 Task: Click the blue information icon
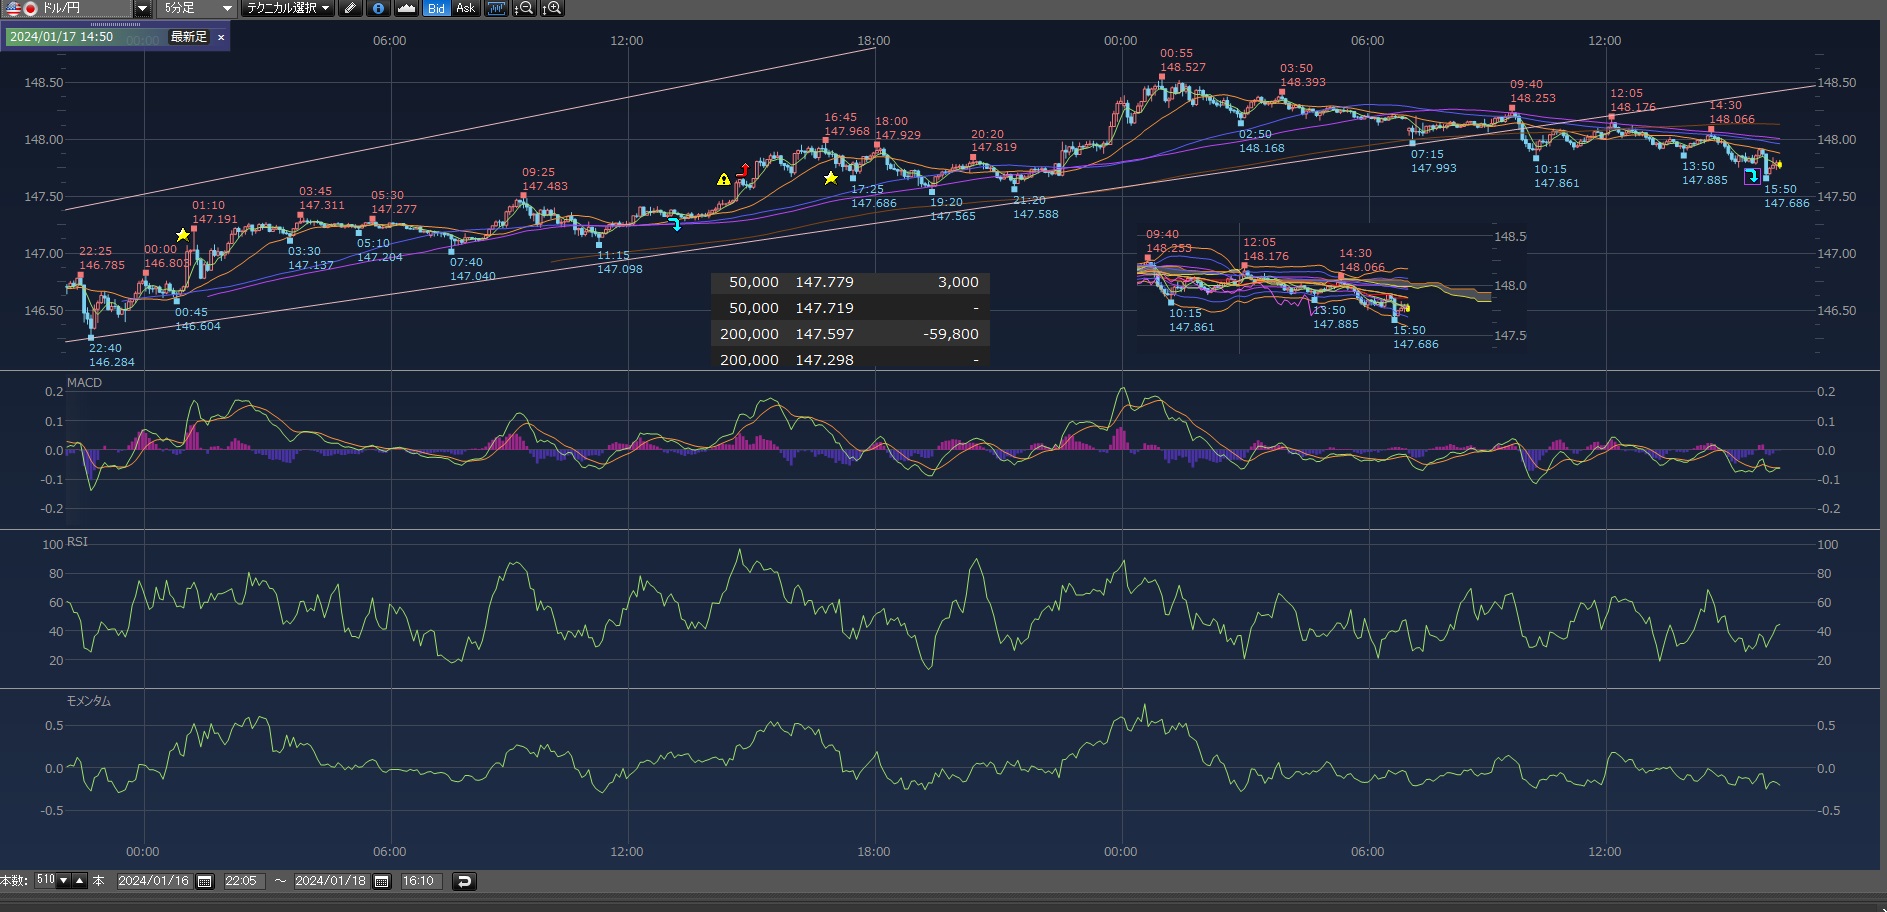coord(378,8)
